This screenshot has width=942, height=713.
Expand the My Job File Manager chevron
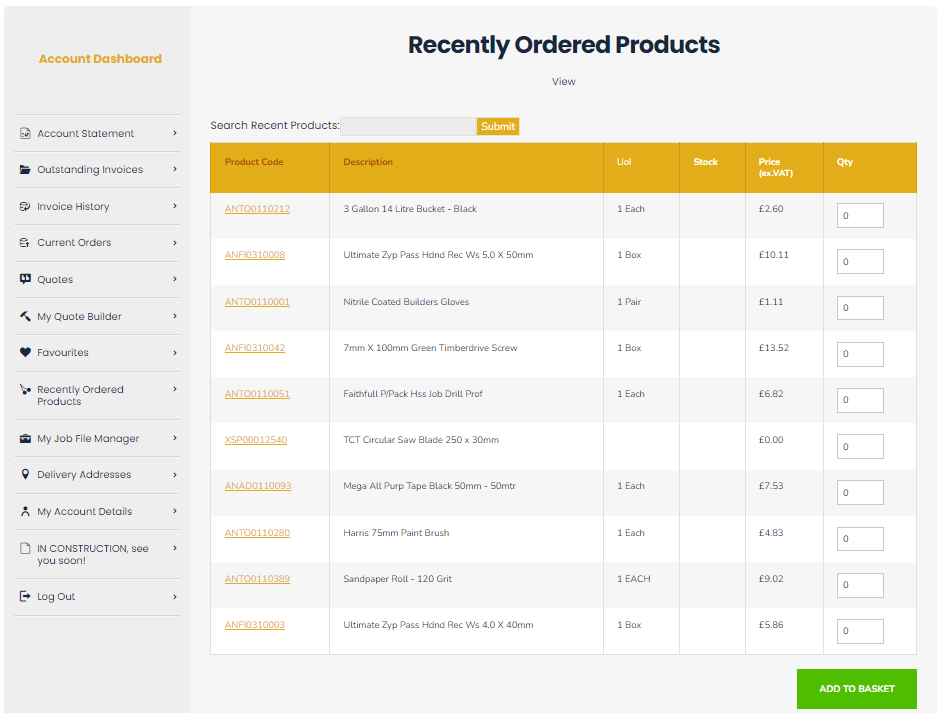click(175, 439)
